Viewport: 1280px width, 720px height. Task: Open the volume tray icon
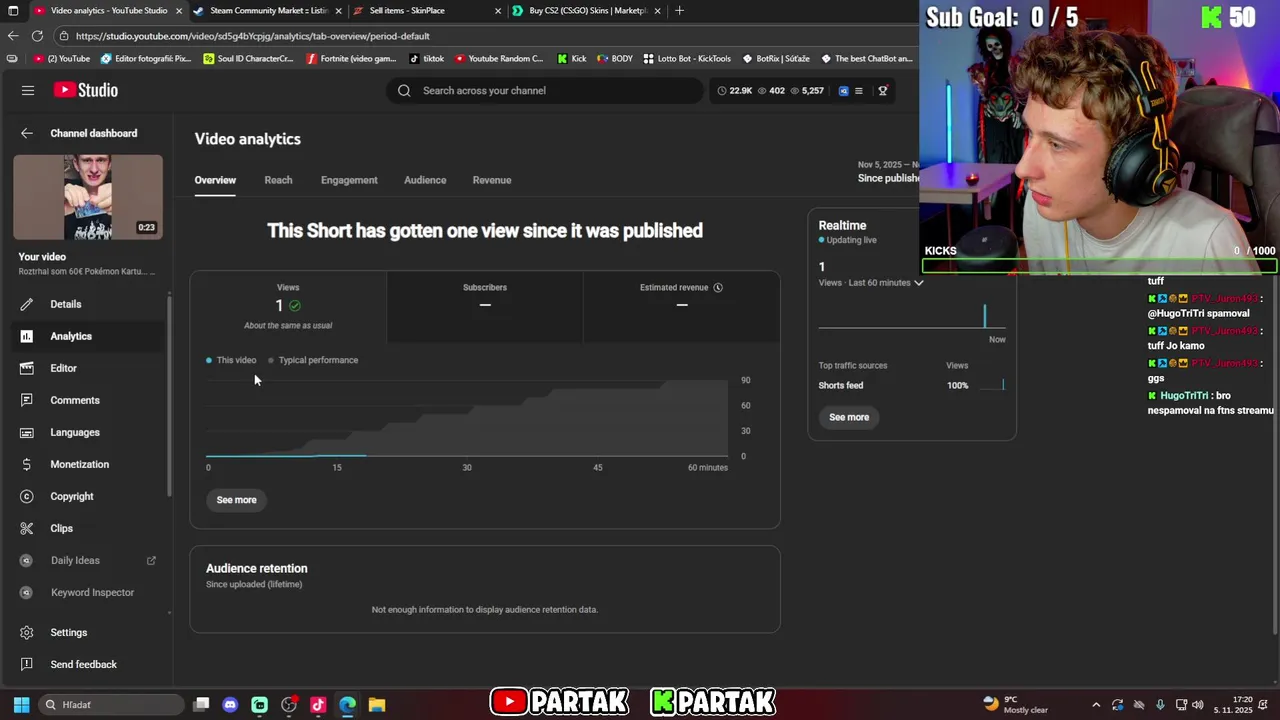click(x=1198, y=705)
